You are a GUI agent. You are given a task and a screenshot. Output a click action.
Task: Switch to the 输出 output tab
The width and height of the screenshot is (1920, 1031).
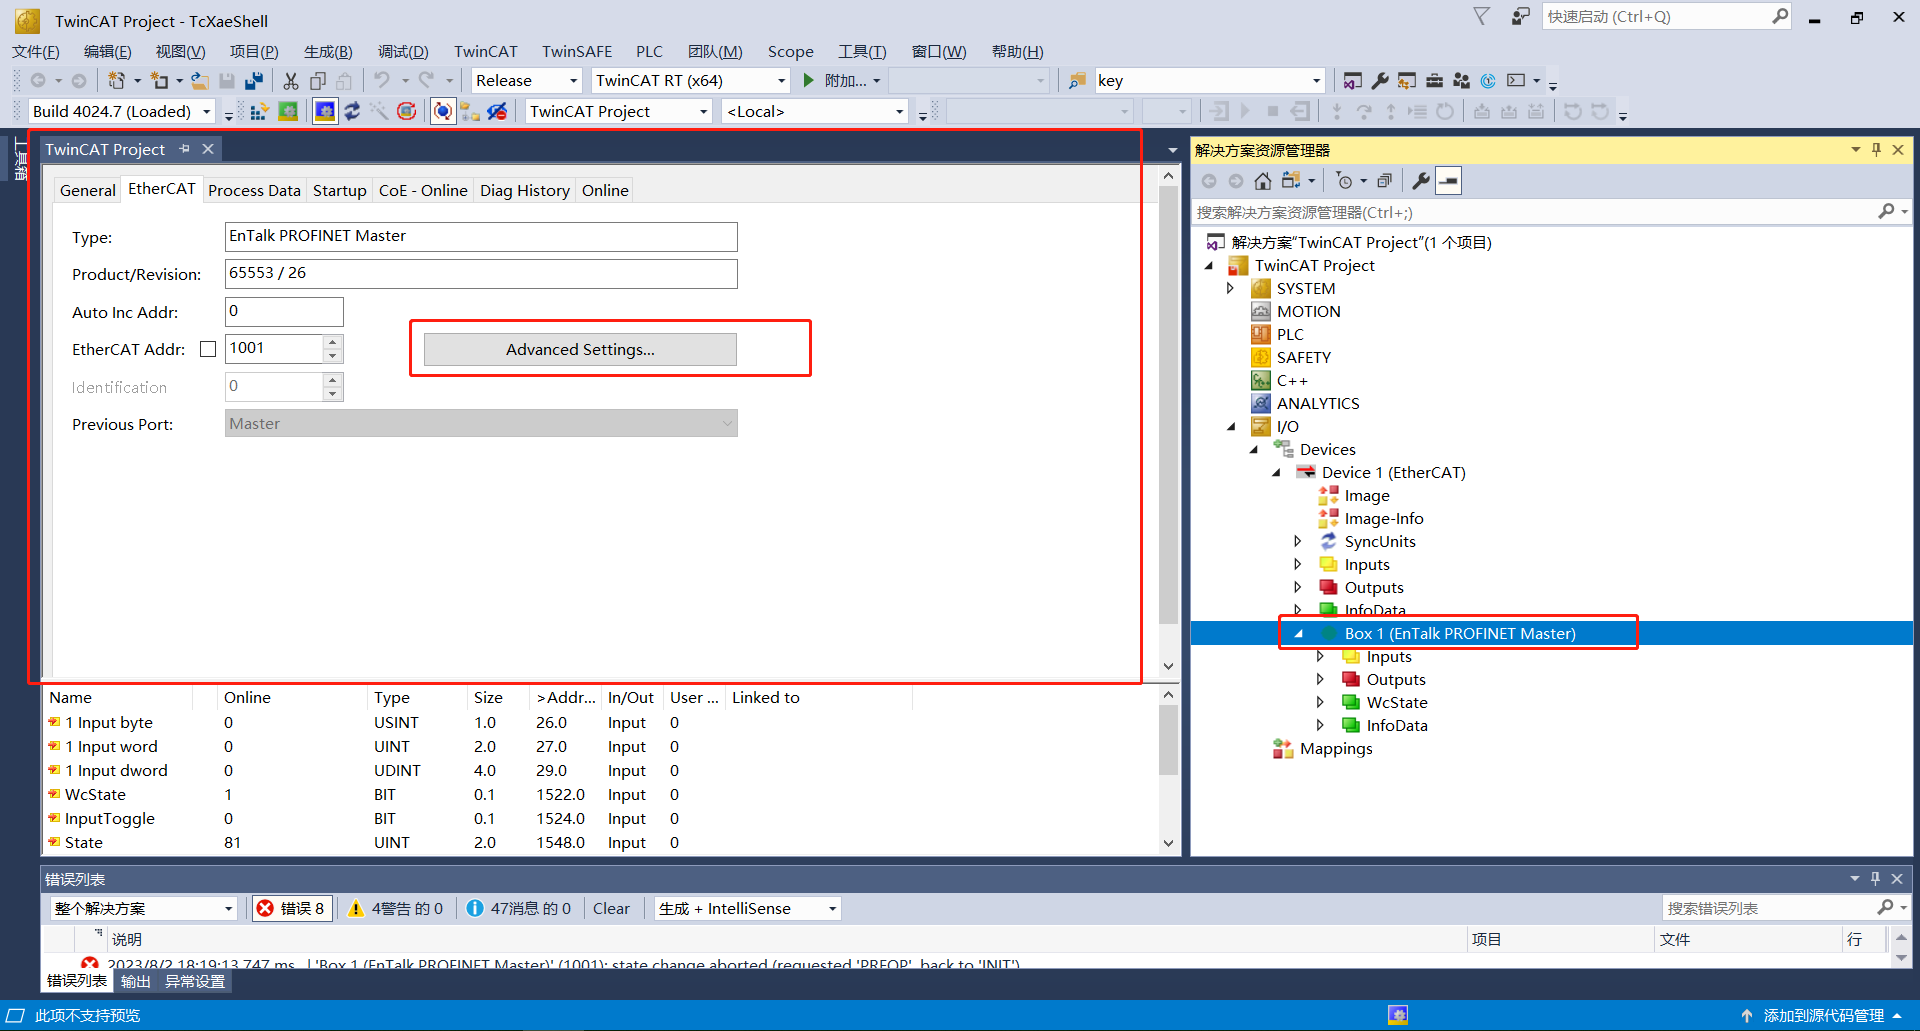136,981
